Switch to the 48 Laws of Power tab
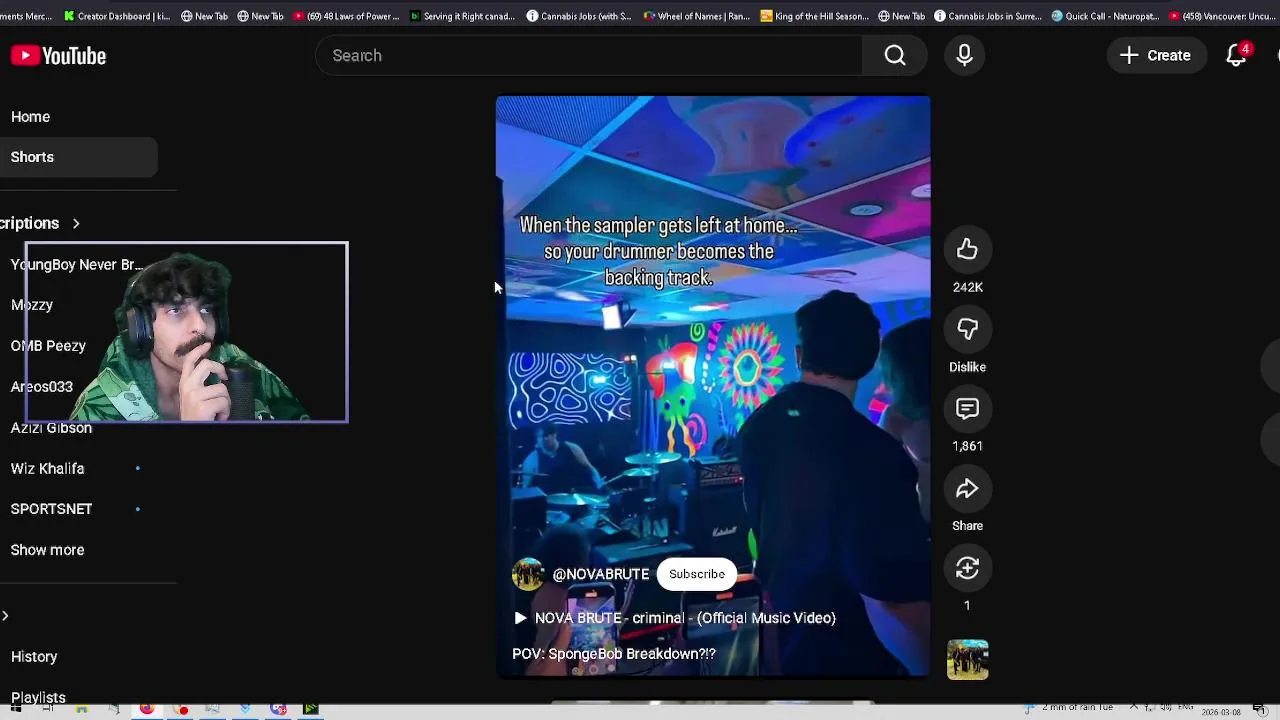Screen dimensions: 1280x720 pyautogui.click(x=347, y=16)
